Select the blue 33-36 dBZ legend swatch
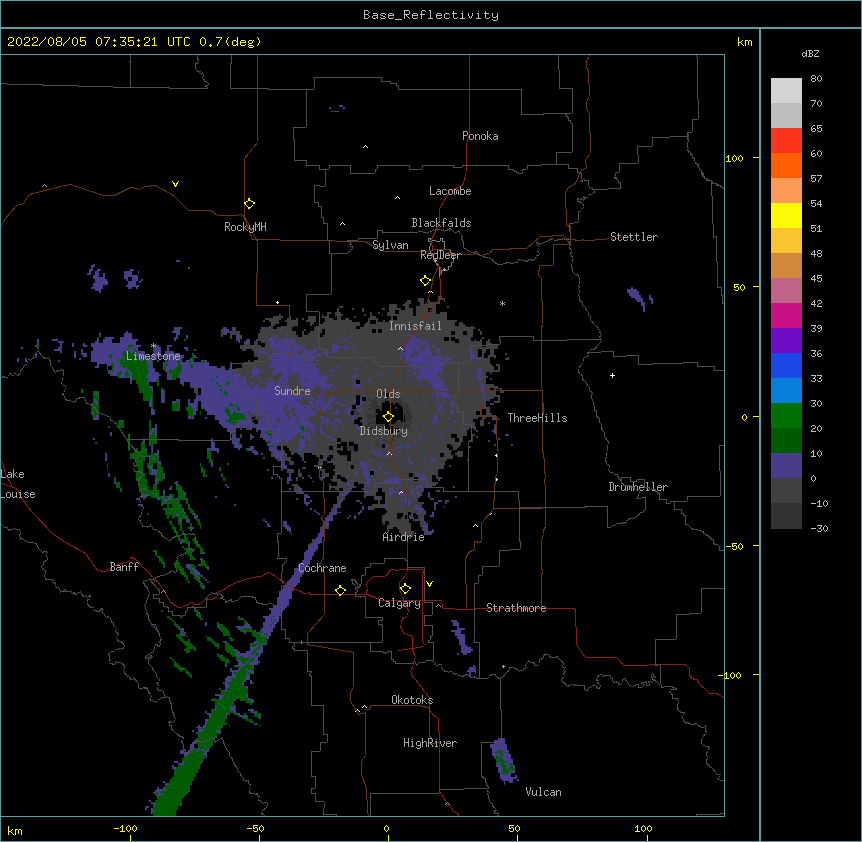862x842 pixels. pyautogui.click(x=786, y=365)
